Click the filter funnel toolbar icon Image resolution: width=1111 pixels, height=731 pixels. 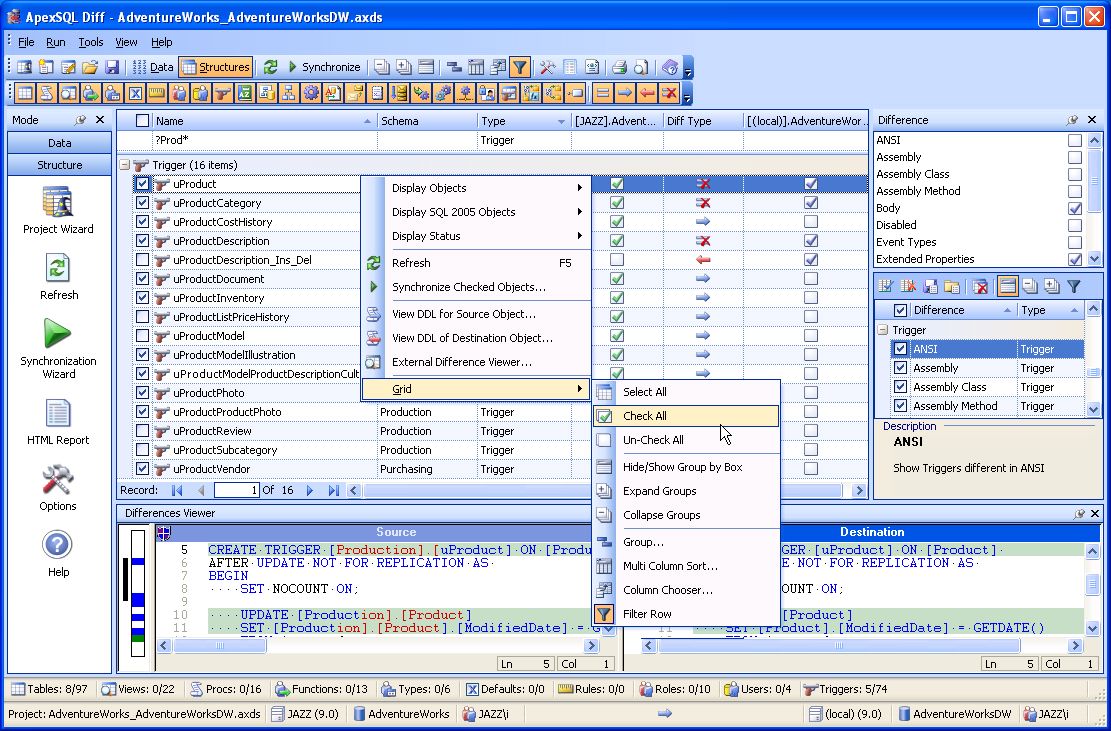click(x=519, y=67)
